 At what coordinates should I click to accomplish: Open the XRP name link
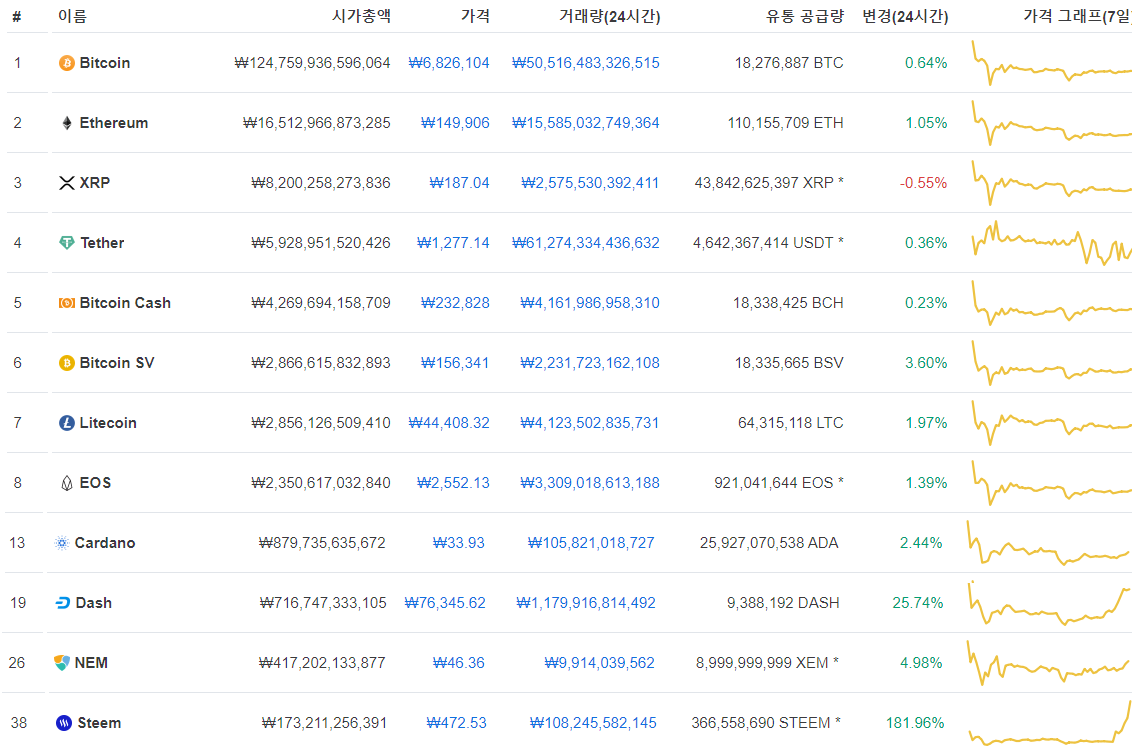pos(95,183)
